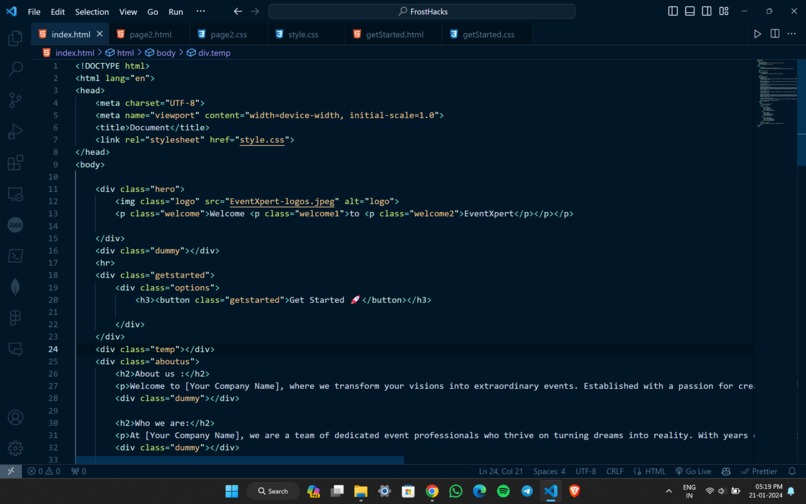Viewport: 806px width, 504px height.
Task: Show errors and warnings count in status bar
Action: 44,471
